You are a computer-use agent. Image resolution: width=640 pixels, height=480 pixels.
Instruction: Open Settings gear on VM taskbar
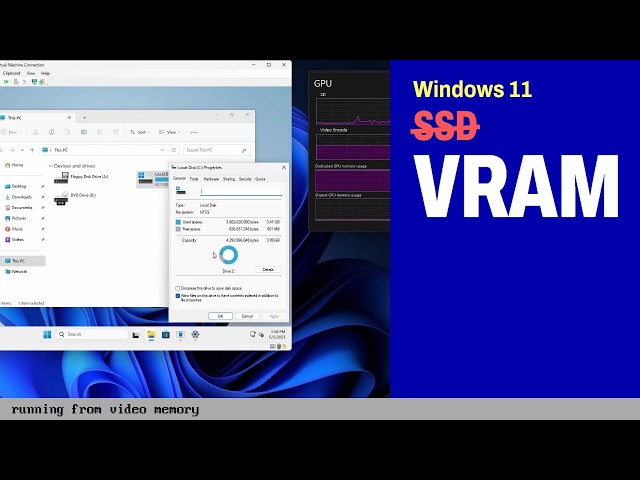pos(195,335)
